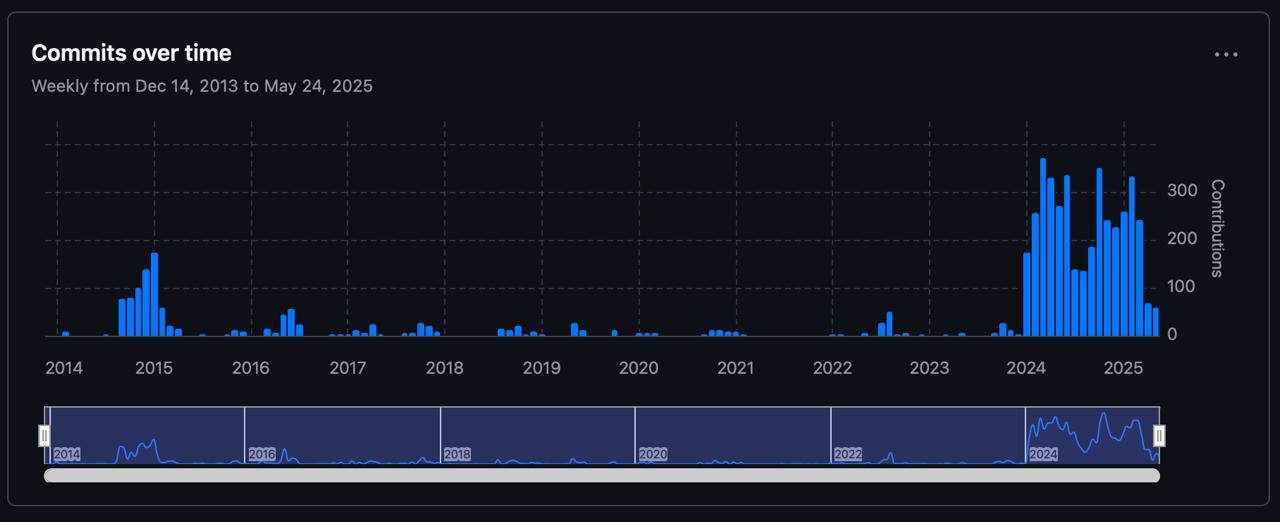
Task: Click the first tall bar starting 2024
Action: coord(1027,295)
